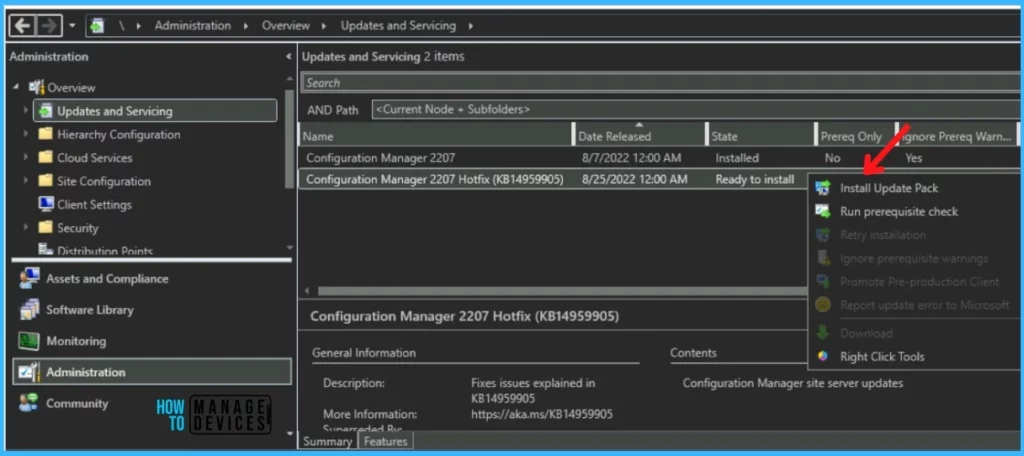Collapse the Overview tree node
1024x456 pixels.
point(16,87)
